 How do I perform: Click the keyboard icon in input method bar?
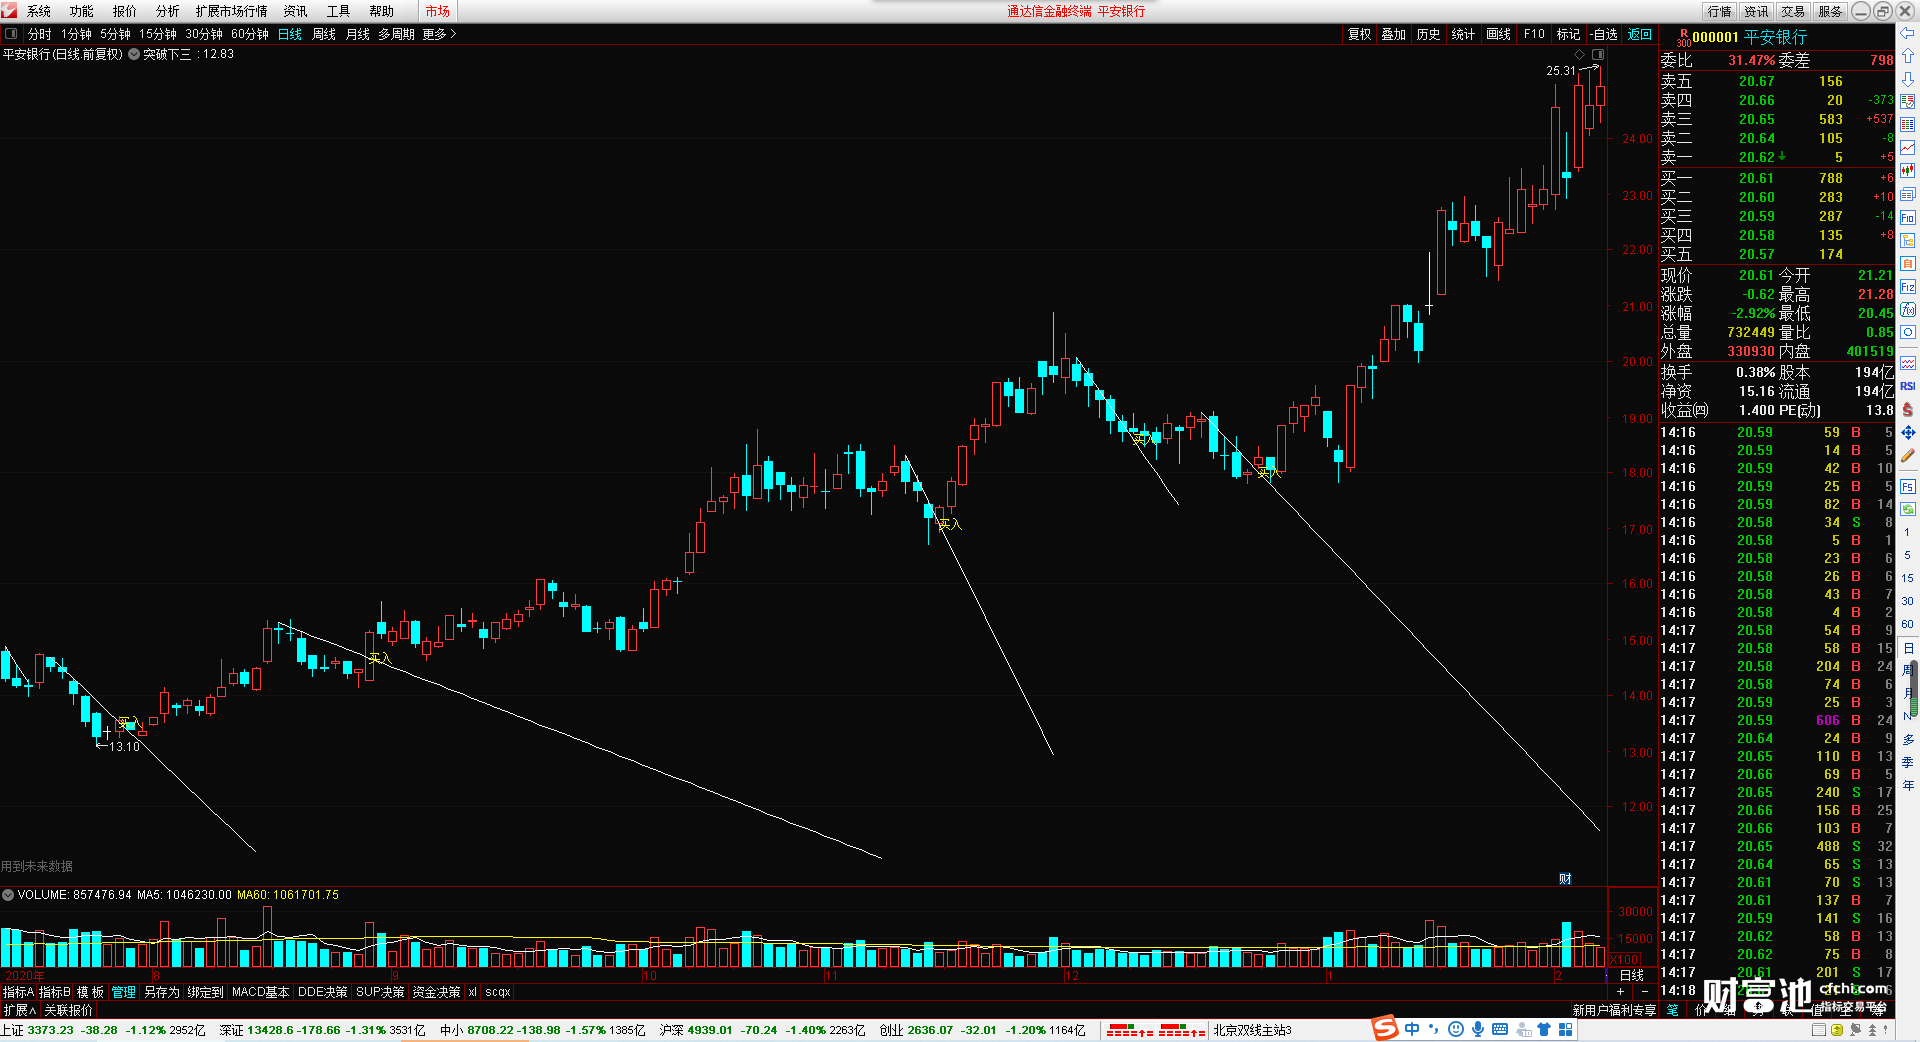click(1500, 1029)
